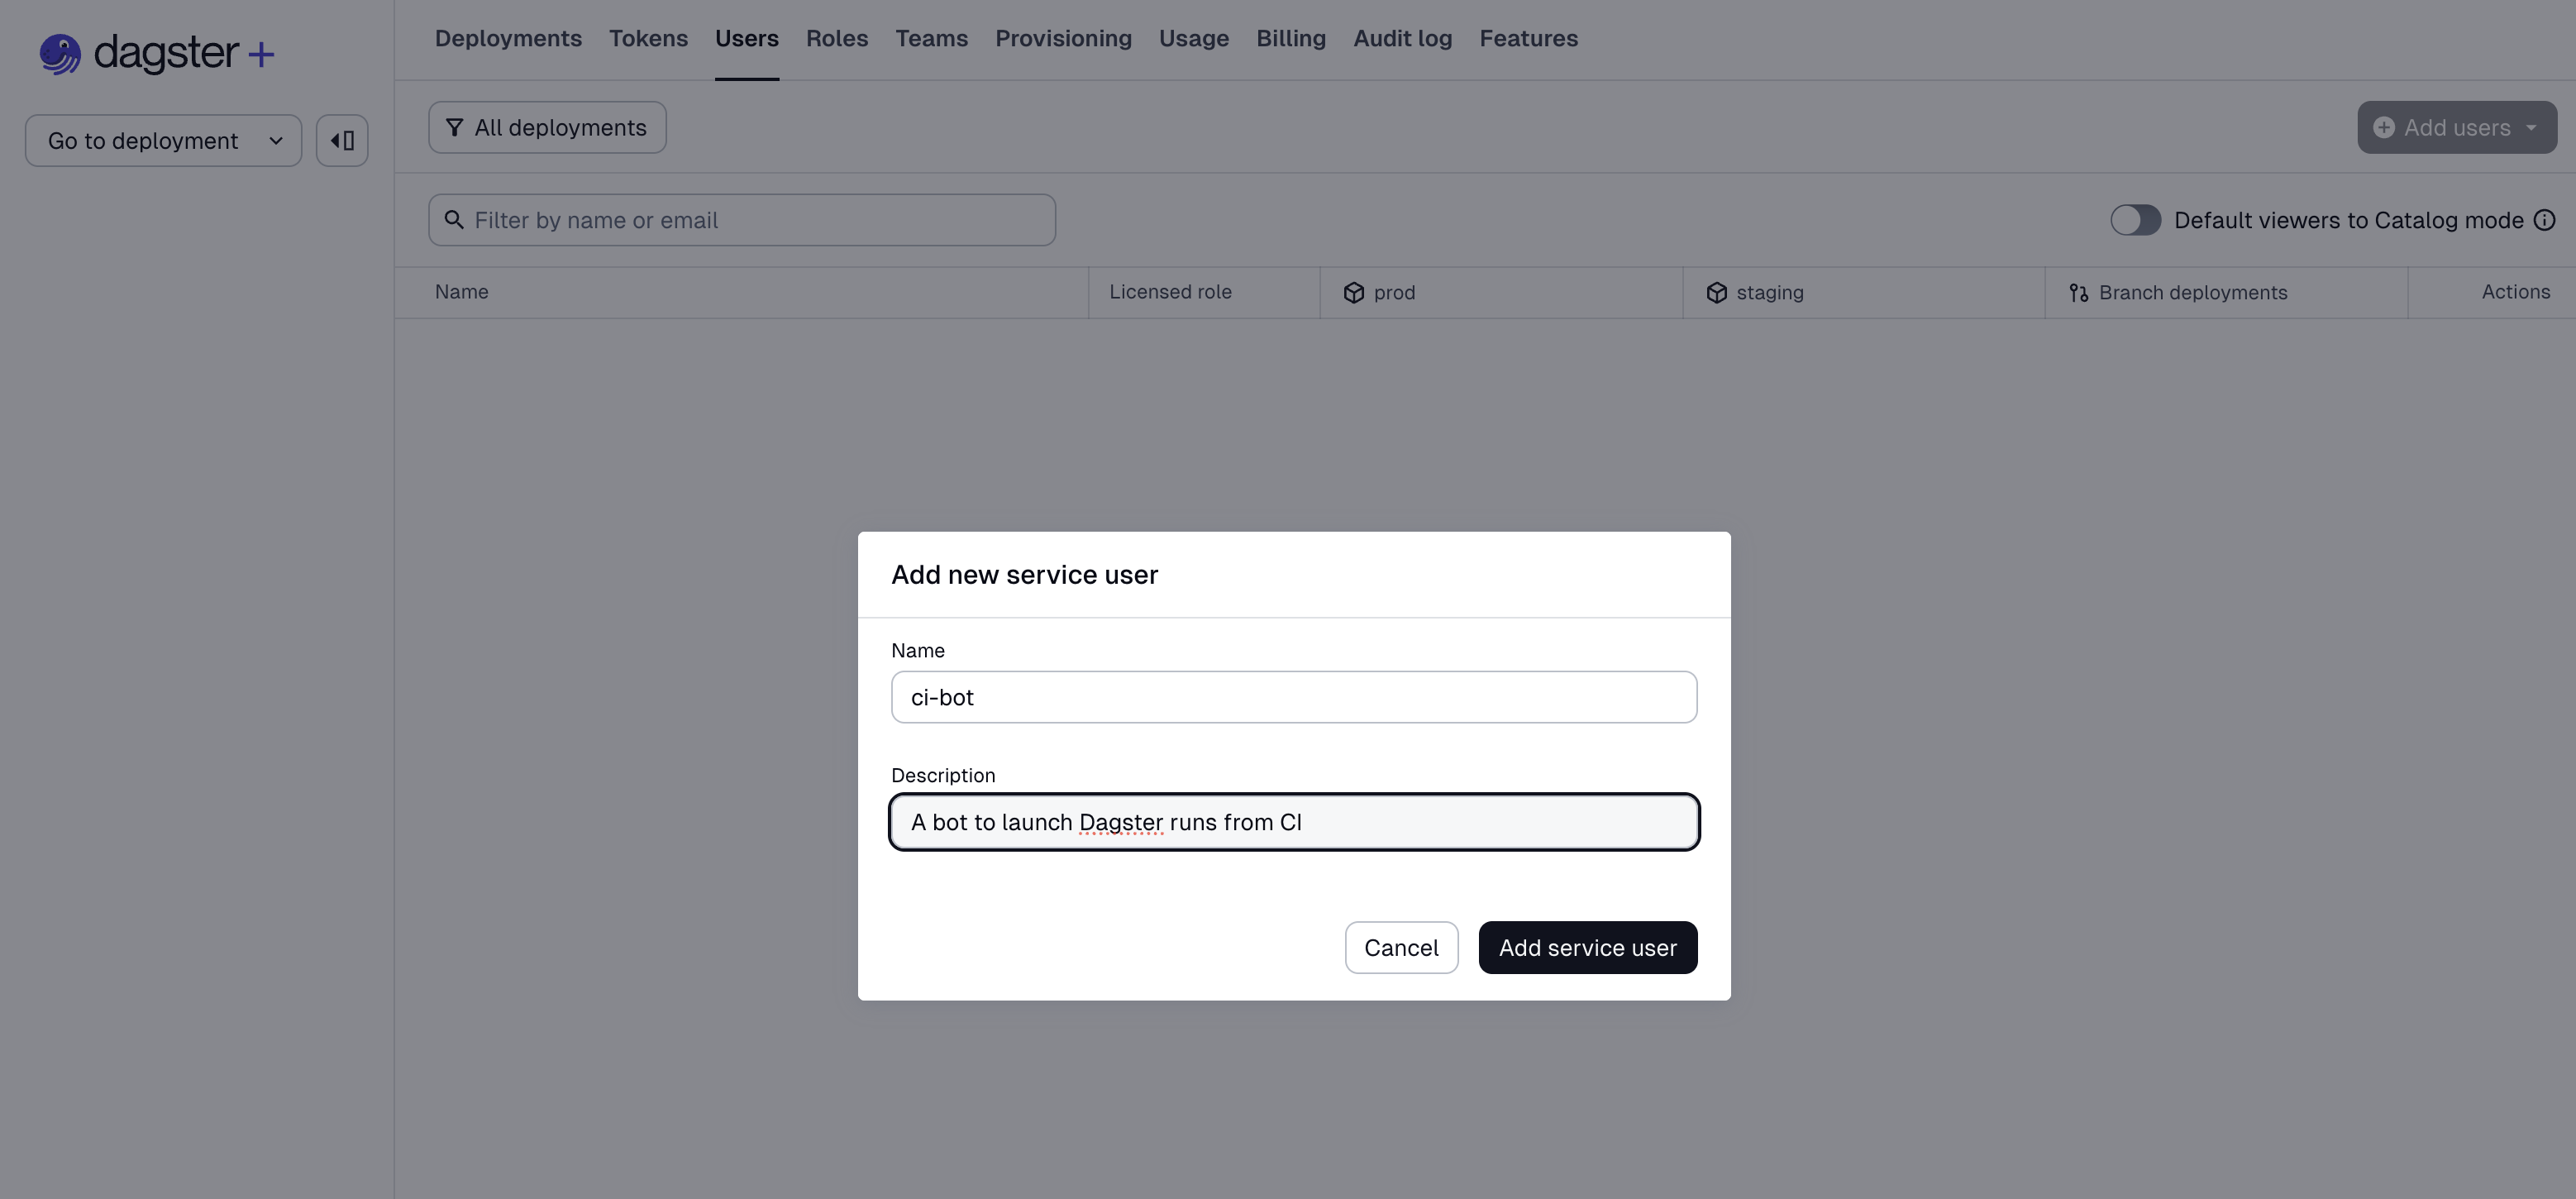Screen dimensions: 2576x1199
Task: Cancel the Add new service user dialog
Action: click(x=1401, y=947)
